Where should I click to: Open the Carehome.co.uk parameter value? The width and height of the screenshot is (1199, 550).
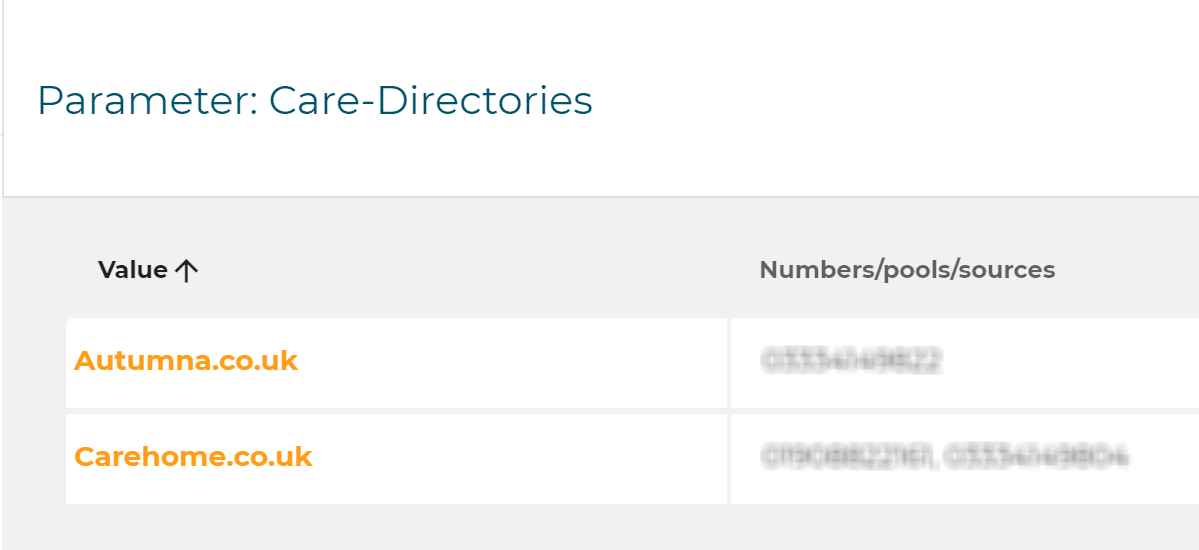click(193, 457)
